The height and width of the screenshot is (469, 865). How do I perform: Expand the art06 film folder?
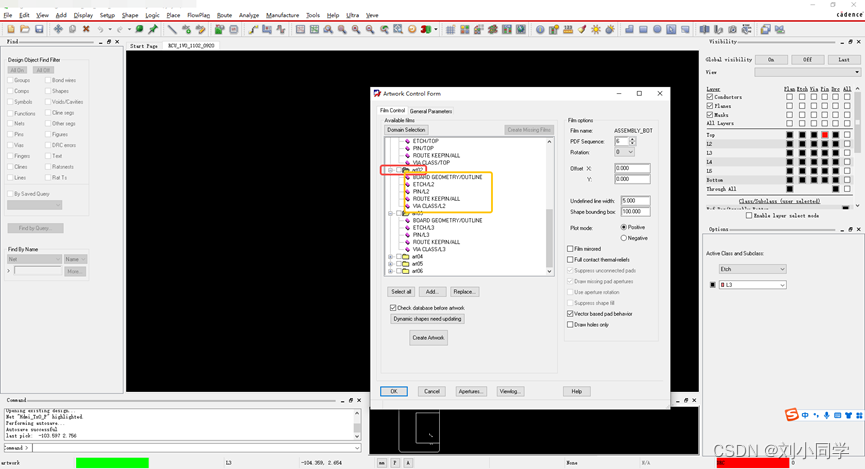390,271
